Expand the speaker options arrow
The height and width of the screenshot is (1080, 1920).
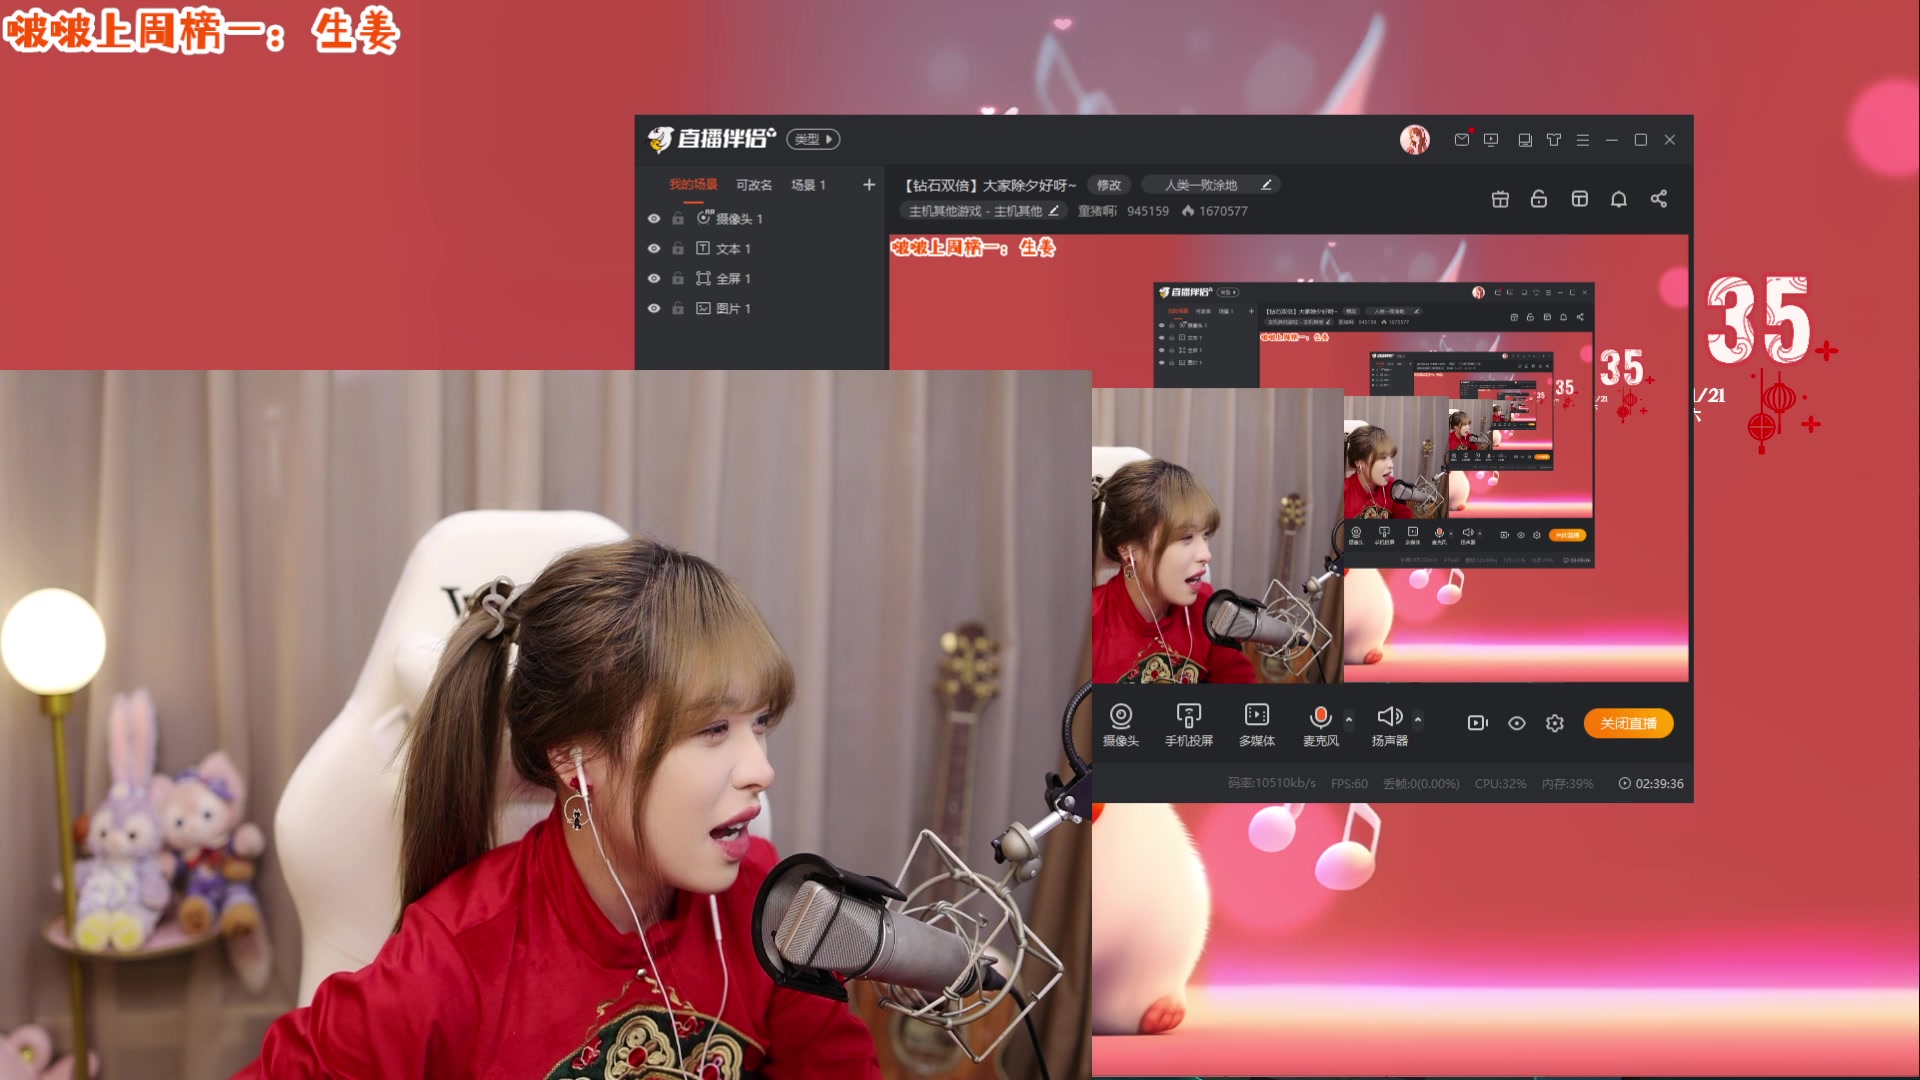[x=1418, y=719]
